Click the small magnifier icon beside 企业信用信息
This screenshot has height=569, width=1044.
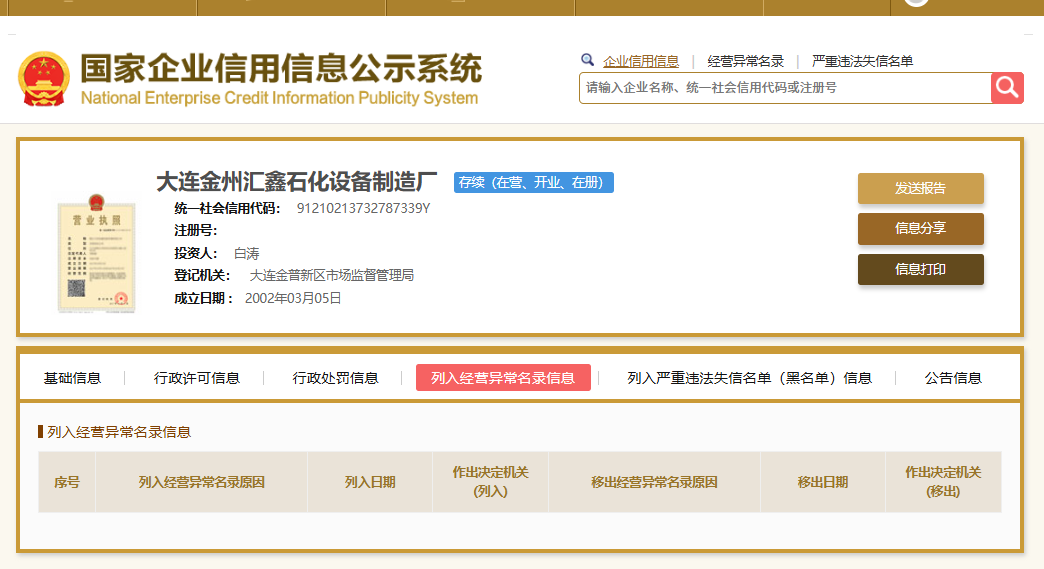pyautogui.click(x=588, y=60)
